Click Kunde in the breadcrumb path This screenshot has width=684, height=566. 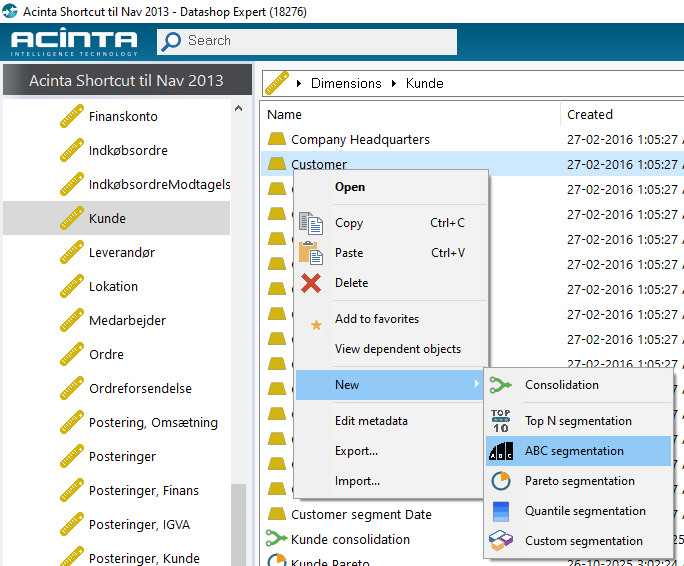pyautogui.click(x=424, y=83)
